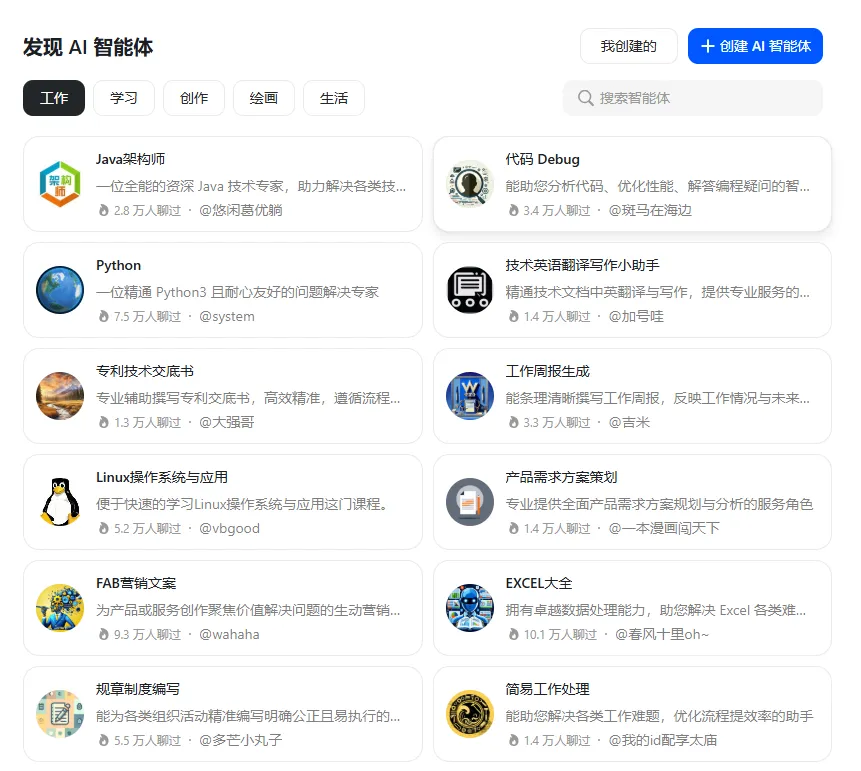Open the FAB营销文案 title
The width and height of the screenshot is (861, 771).
pos(136,583)
